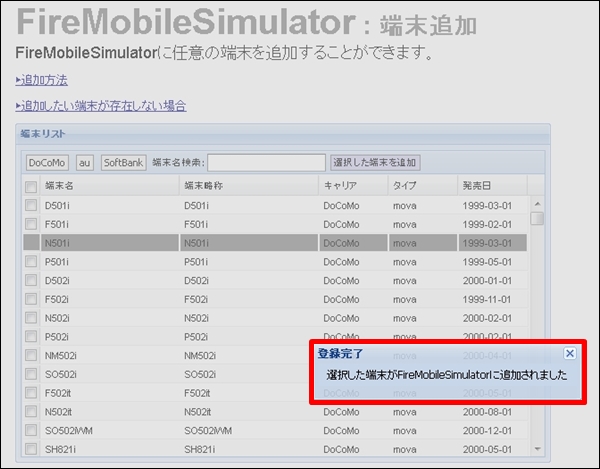Click the 選択した端末を追加 button
This screenshot has height=469, width=600.
(x=375, y=163)
